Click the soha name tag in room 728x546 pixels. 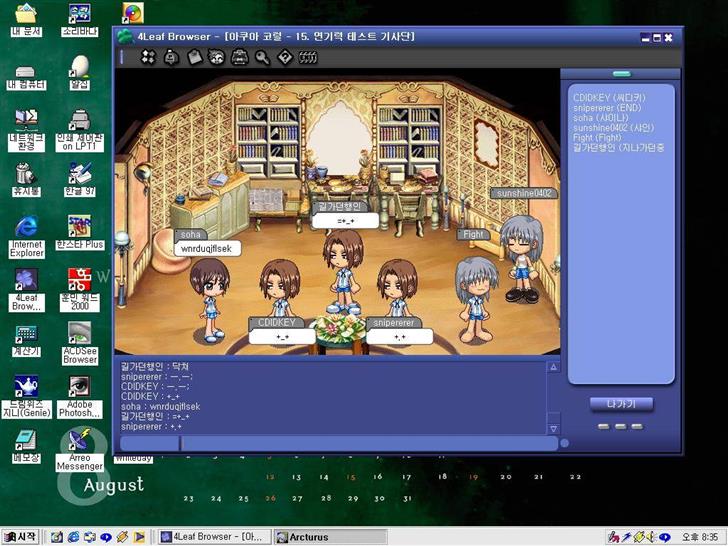point(190,234)
